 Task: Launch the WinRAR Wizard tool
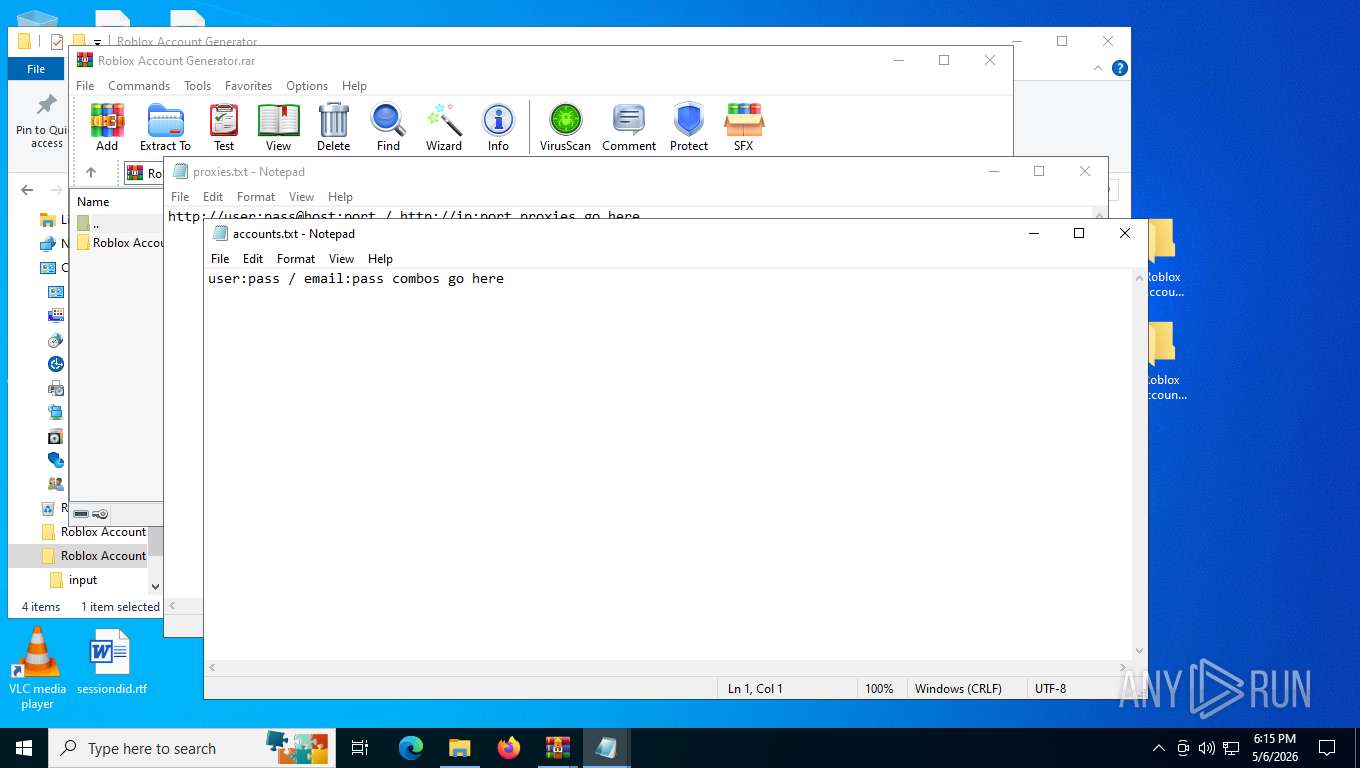(x=444, y=127)
